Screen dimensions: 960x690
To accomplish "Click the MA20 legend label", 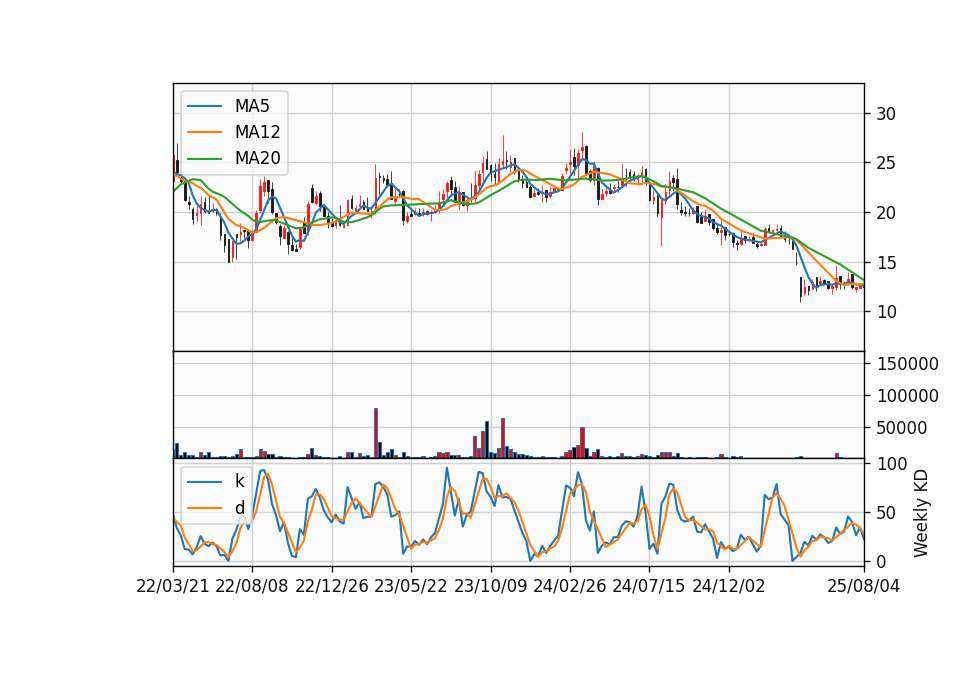I will 257,159.
